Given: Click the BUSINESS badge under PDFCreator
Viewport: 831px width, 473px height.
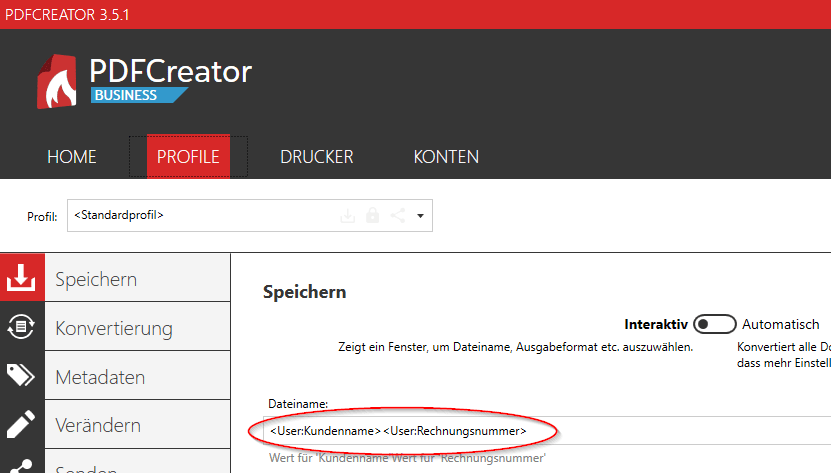Looking at the screenshot, I should pyautogui.click(x=139, y=95).
